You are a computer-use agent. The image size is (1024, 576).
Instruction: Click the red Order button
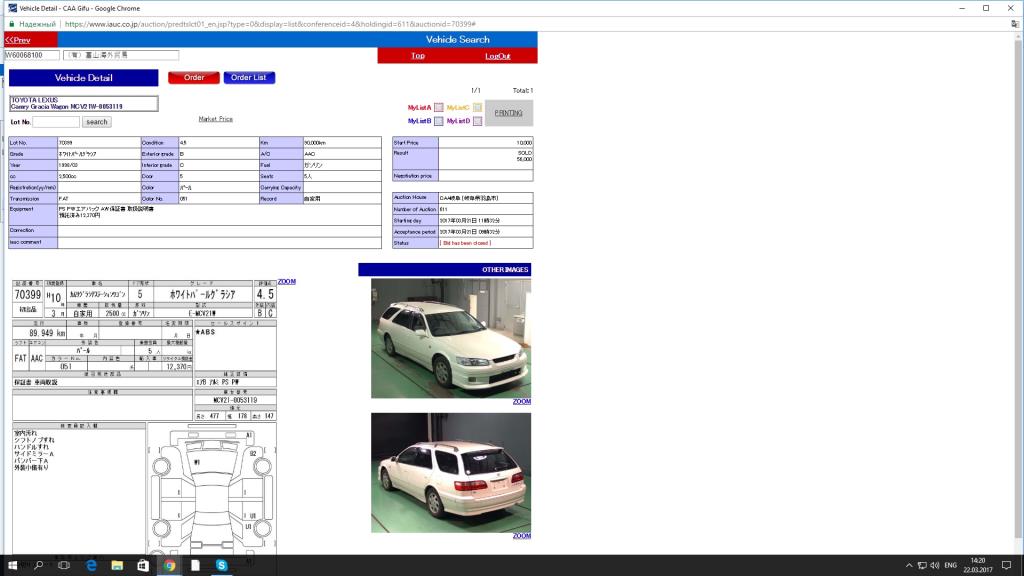pos(194,78)
